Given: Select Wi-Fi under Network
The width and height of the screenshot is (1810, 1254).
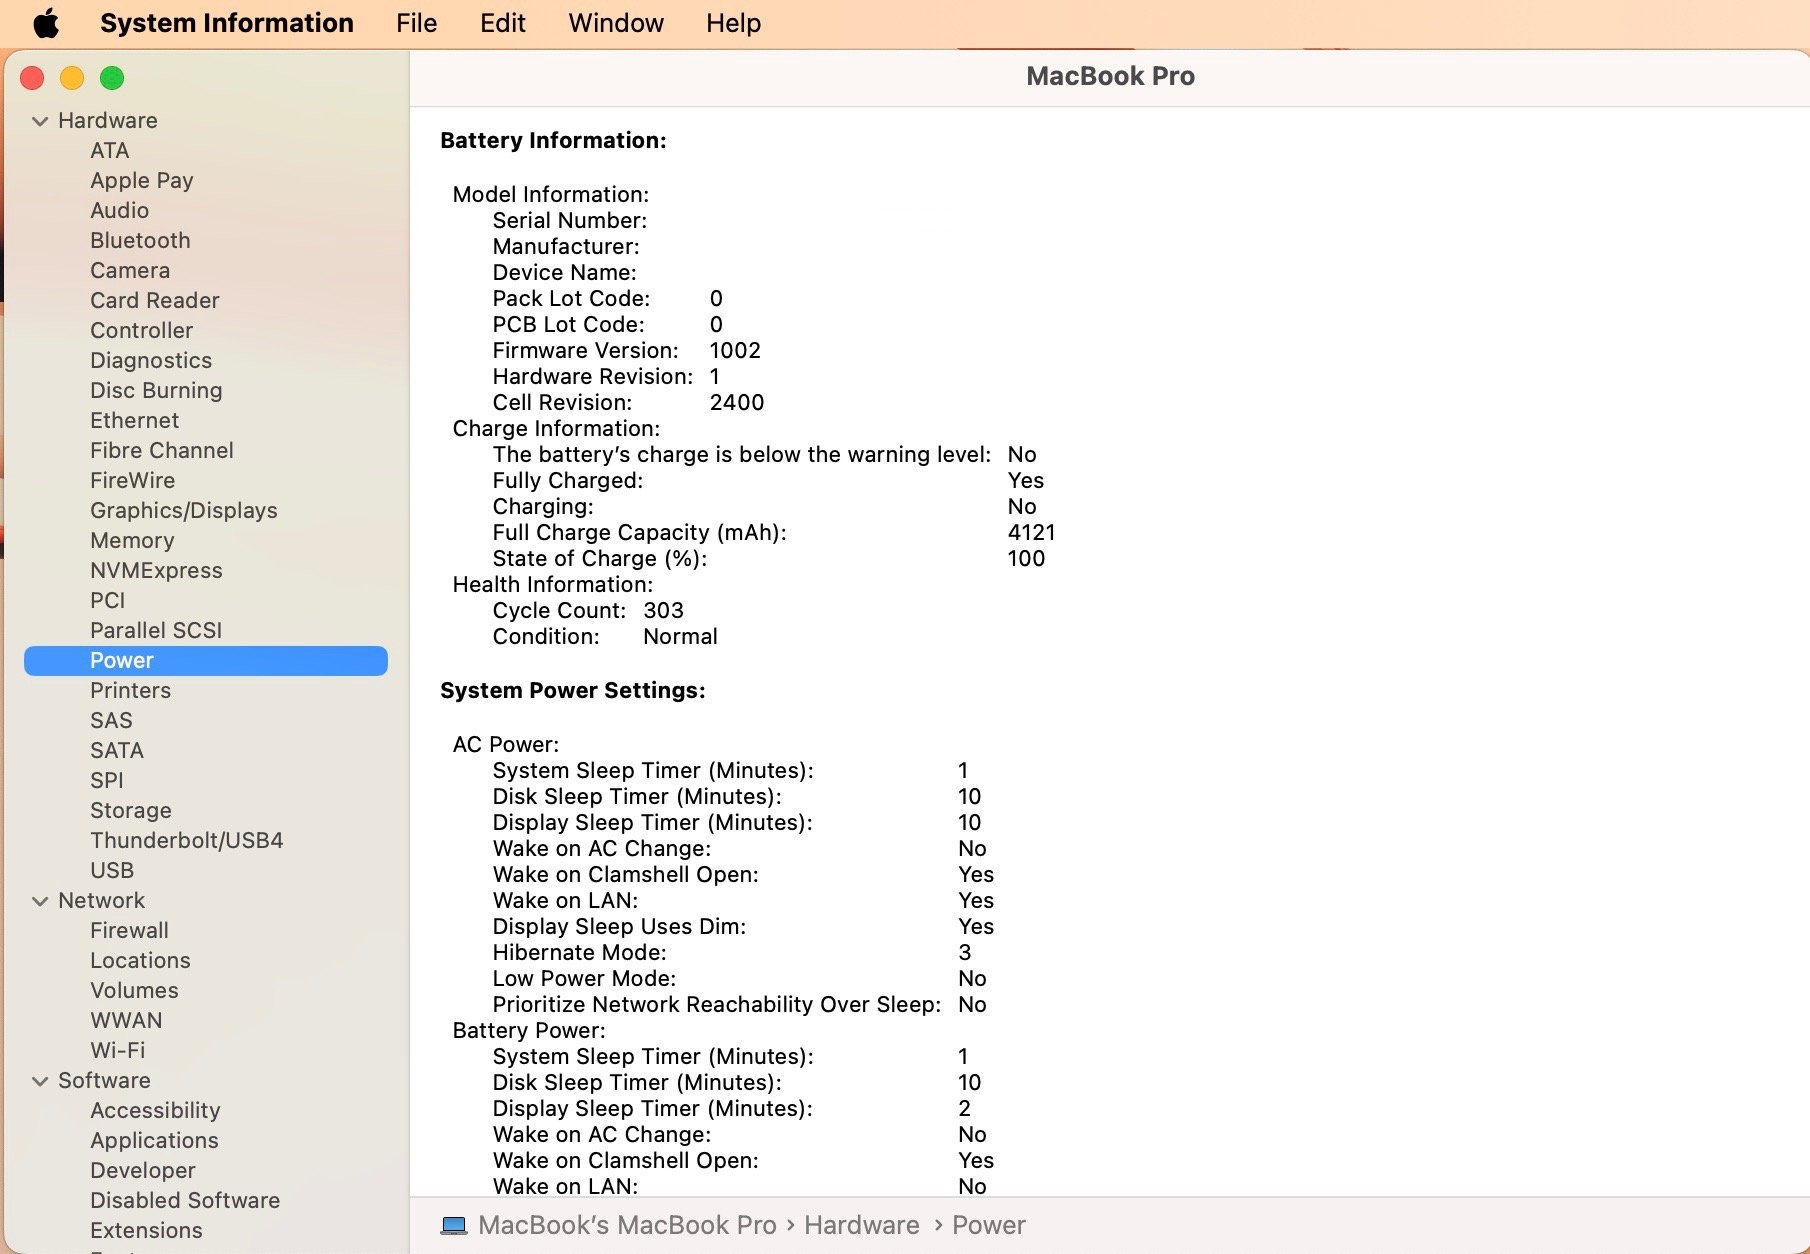Looking at the screenshot, I should click(118, 1050).
